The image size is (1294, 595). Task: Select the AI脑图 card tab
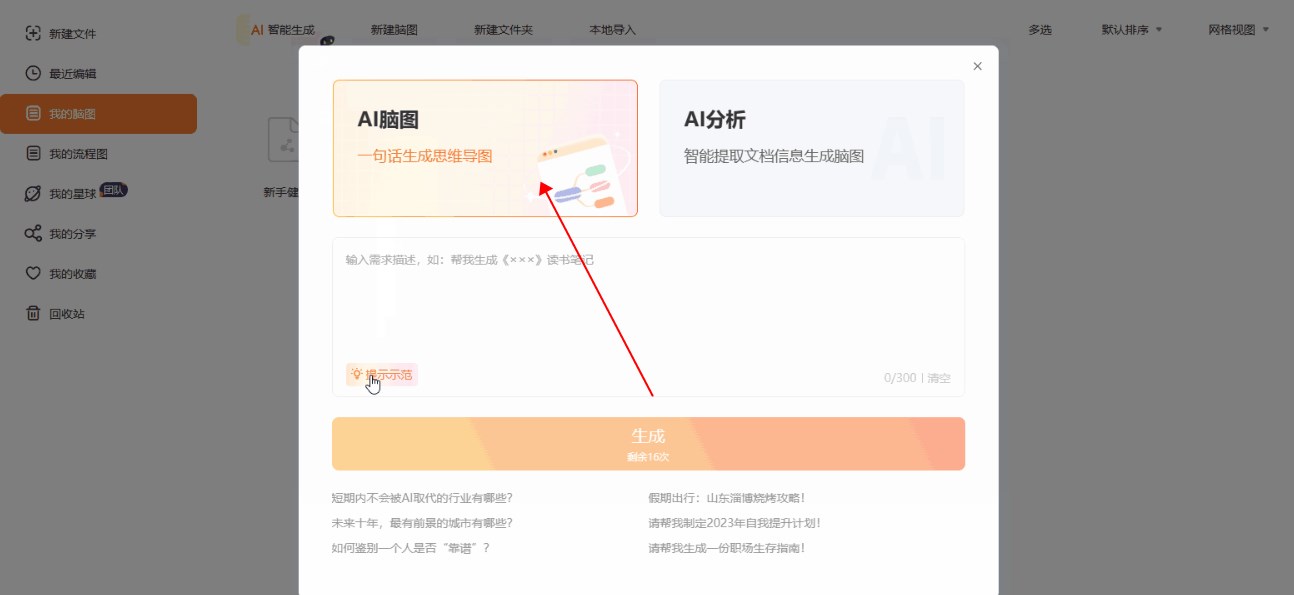485,148
